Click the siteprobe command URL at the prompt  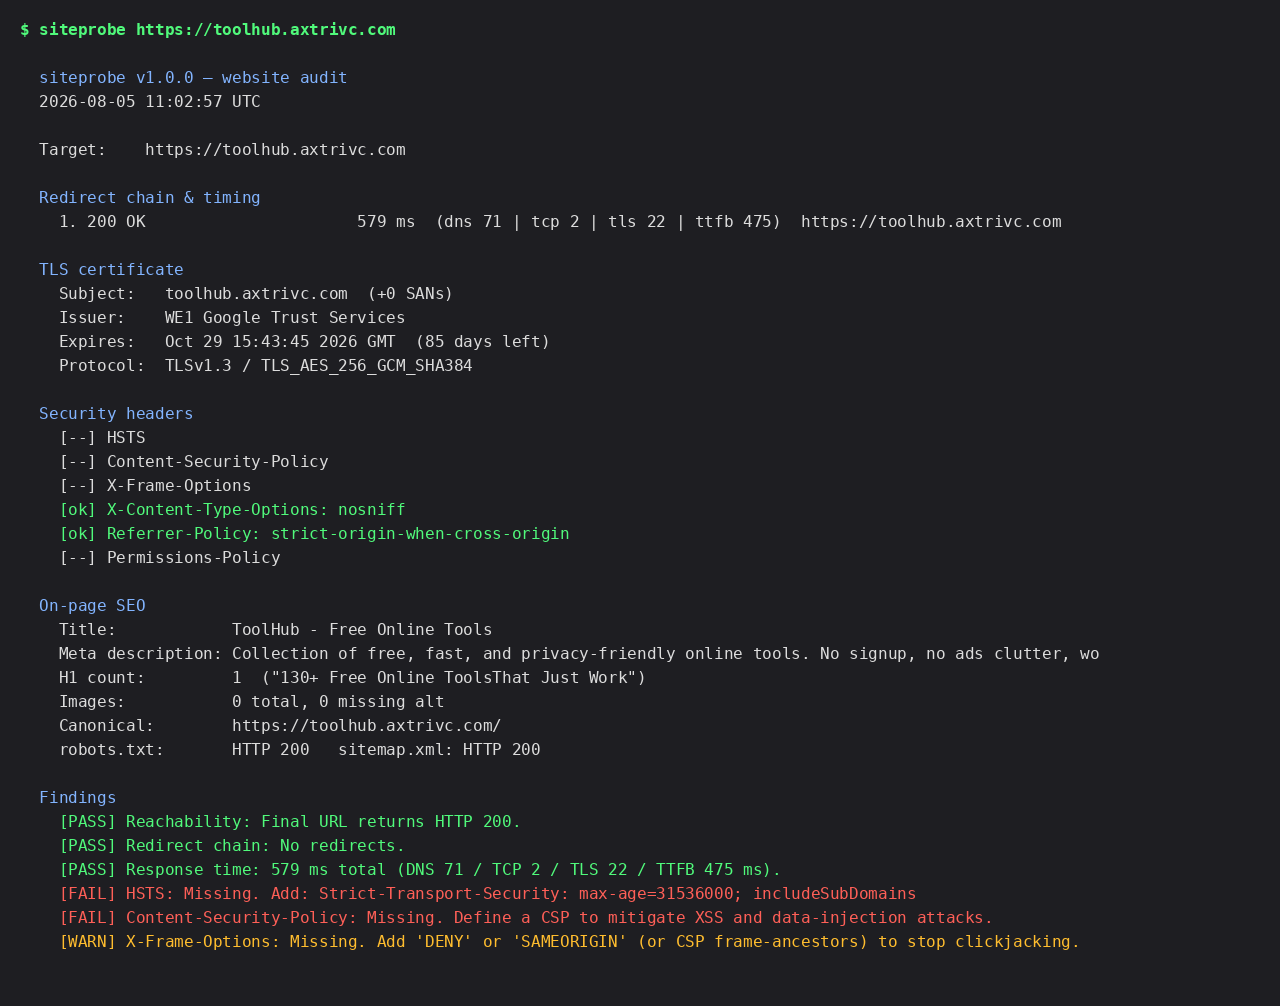point(266,30)
